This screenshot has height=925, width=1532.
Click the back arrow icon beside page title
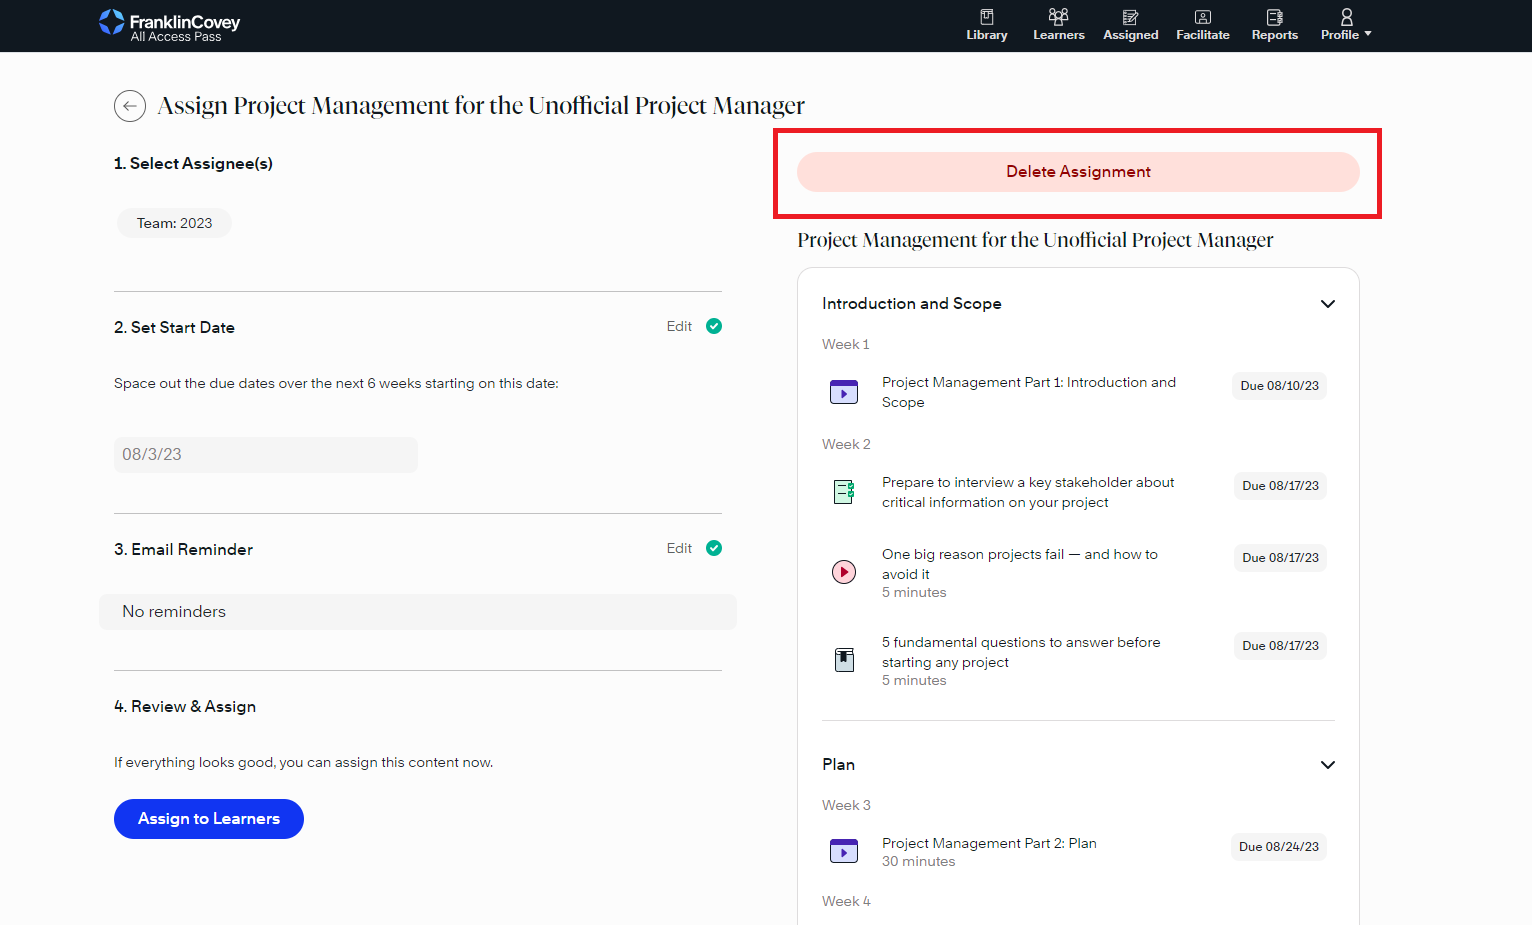[x=130, y=106]
